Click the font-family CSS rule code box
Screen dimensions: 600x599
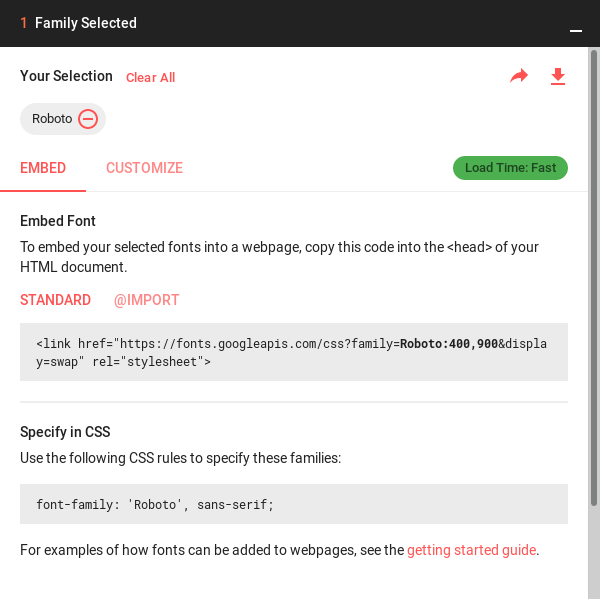click(x=294, y=504)
